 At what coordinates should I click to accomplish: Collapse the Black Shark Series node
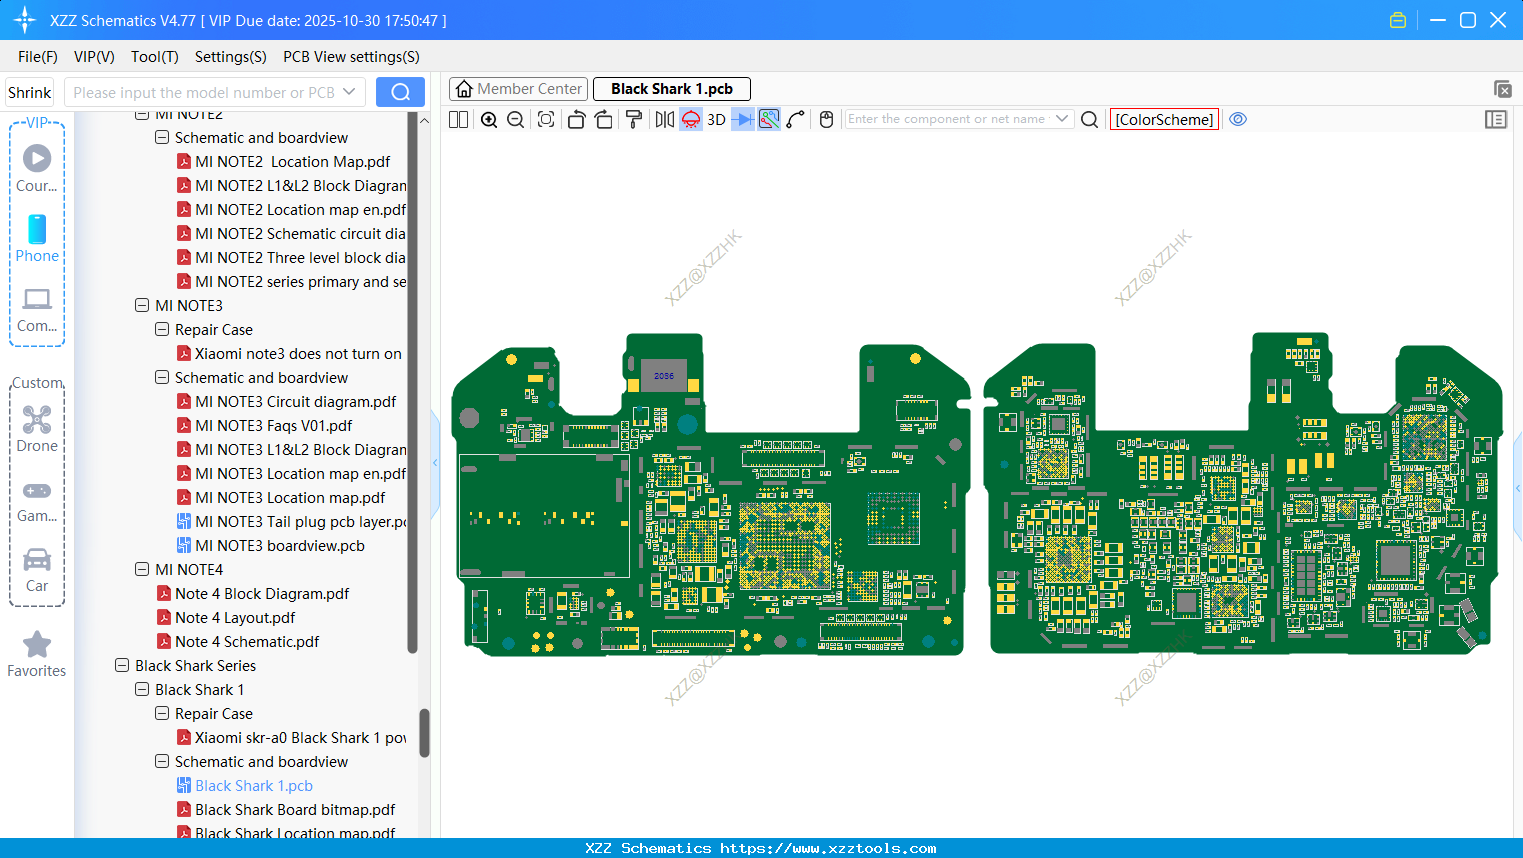pyautogui.click(x=122, y=666)
